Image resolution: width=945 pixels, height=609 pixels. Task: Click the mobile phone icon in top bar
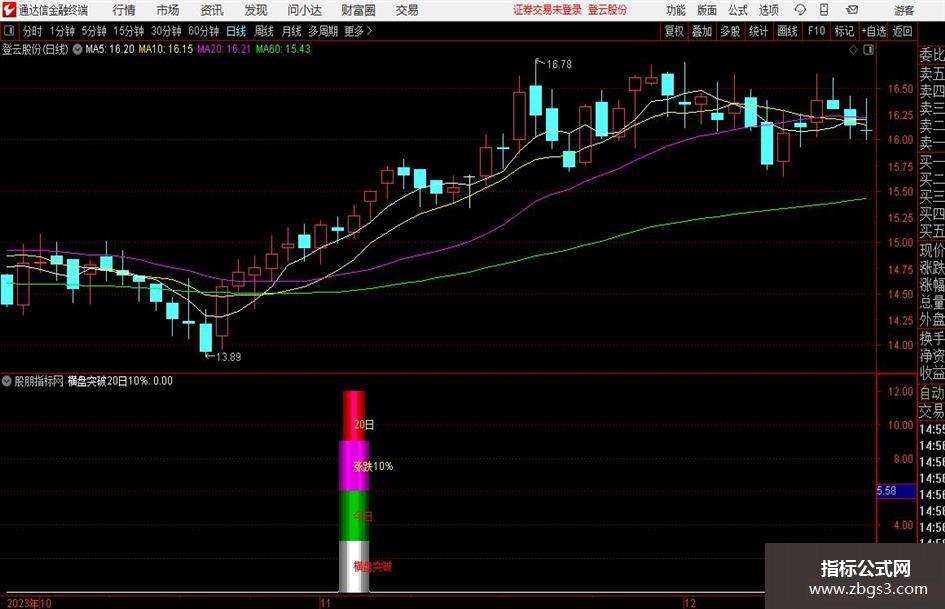tap(824, 10)
